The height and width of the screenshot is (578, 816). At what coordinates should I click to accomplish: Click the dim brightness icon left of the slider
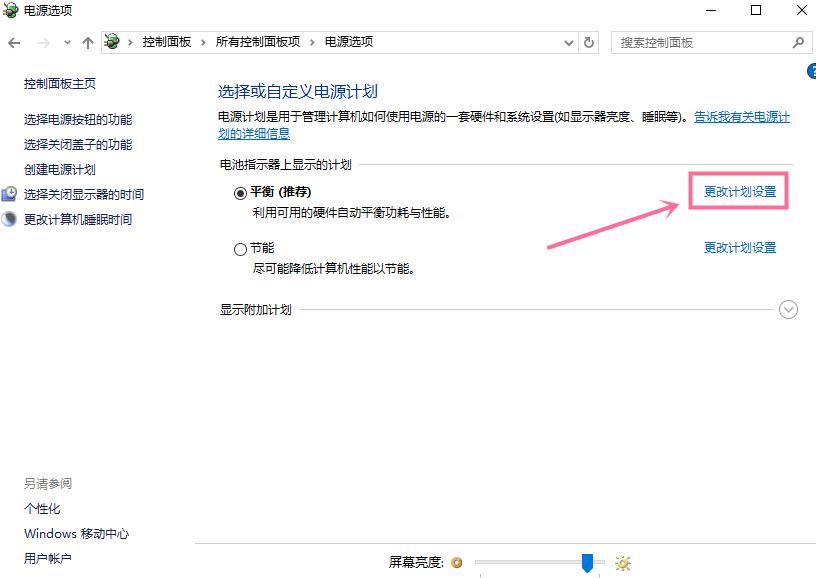457,563
